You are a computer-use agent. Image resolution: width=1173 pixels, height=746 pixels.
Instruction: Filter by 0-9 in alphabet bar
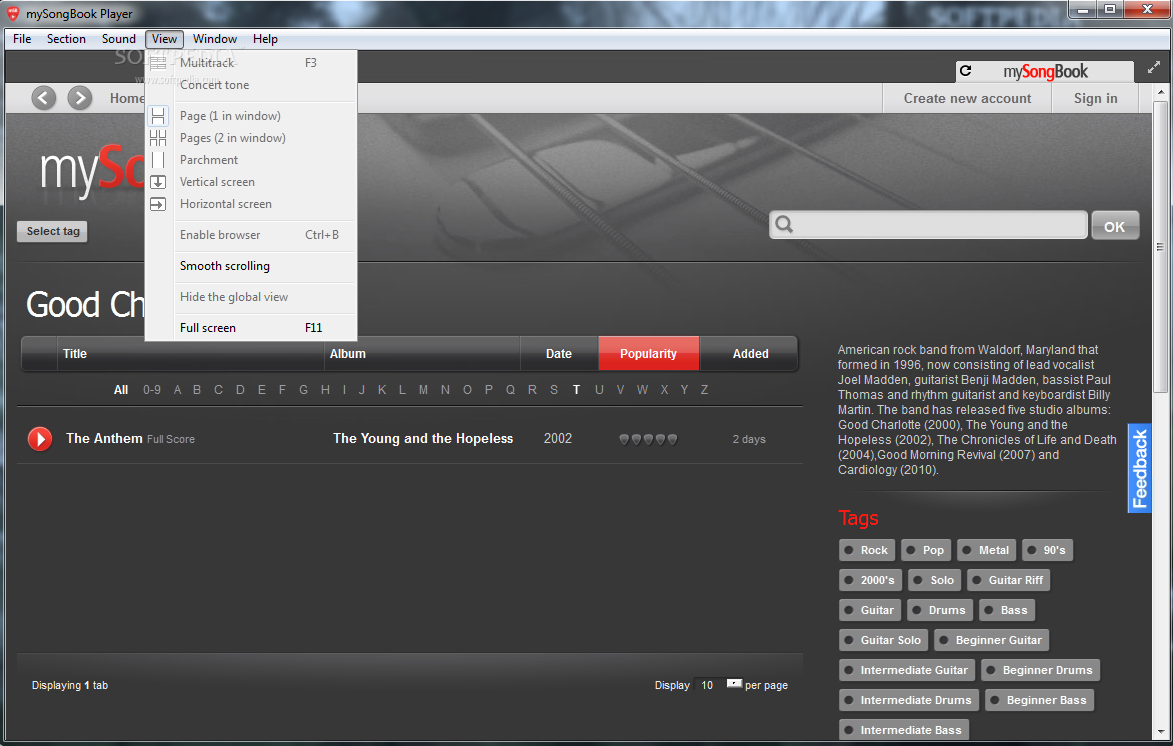pos(152,390)
